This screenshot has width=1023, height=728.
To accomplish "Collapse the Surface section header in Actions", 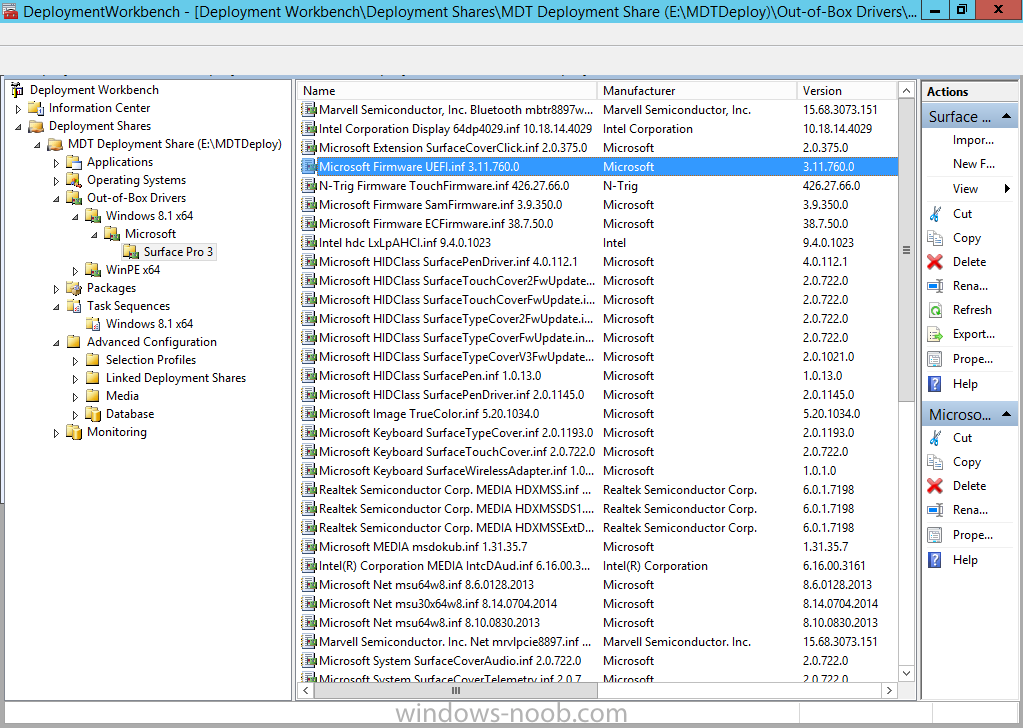I will coord(1005,116).
